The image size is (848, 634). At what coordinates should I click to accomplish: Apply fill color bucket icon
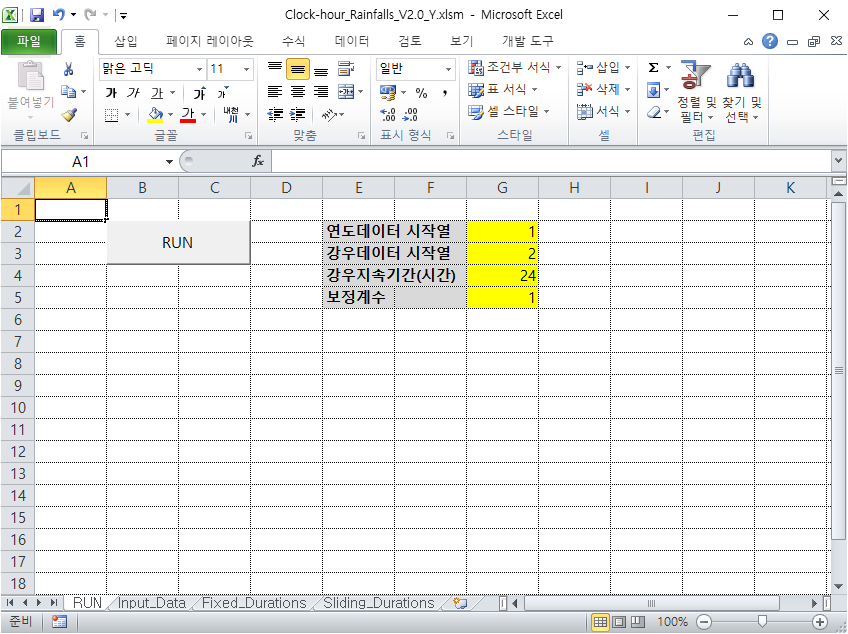(x=155, y=115)
